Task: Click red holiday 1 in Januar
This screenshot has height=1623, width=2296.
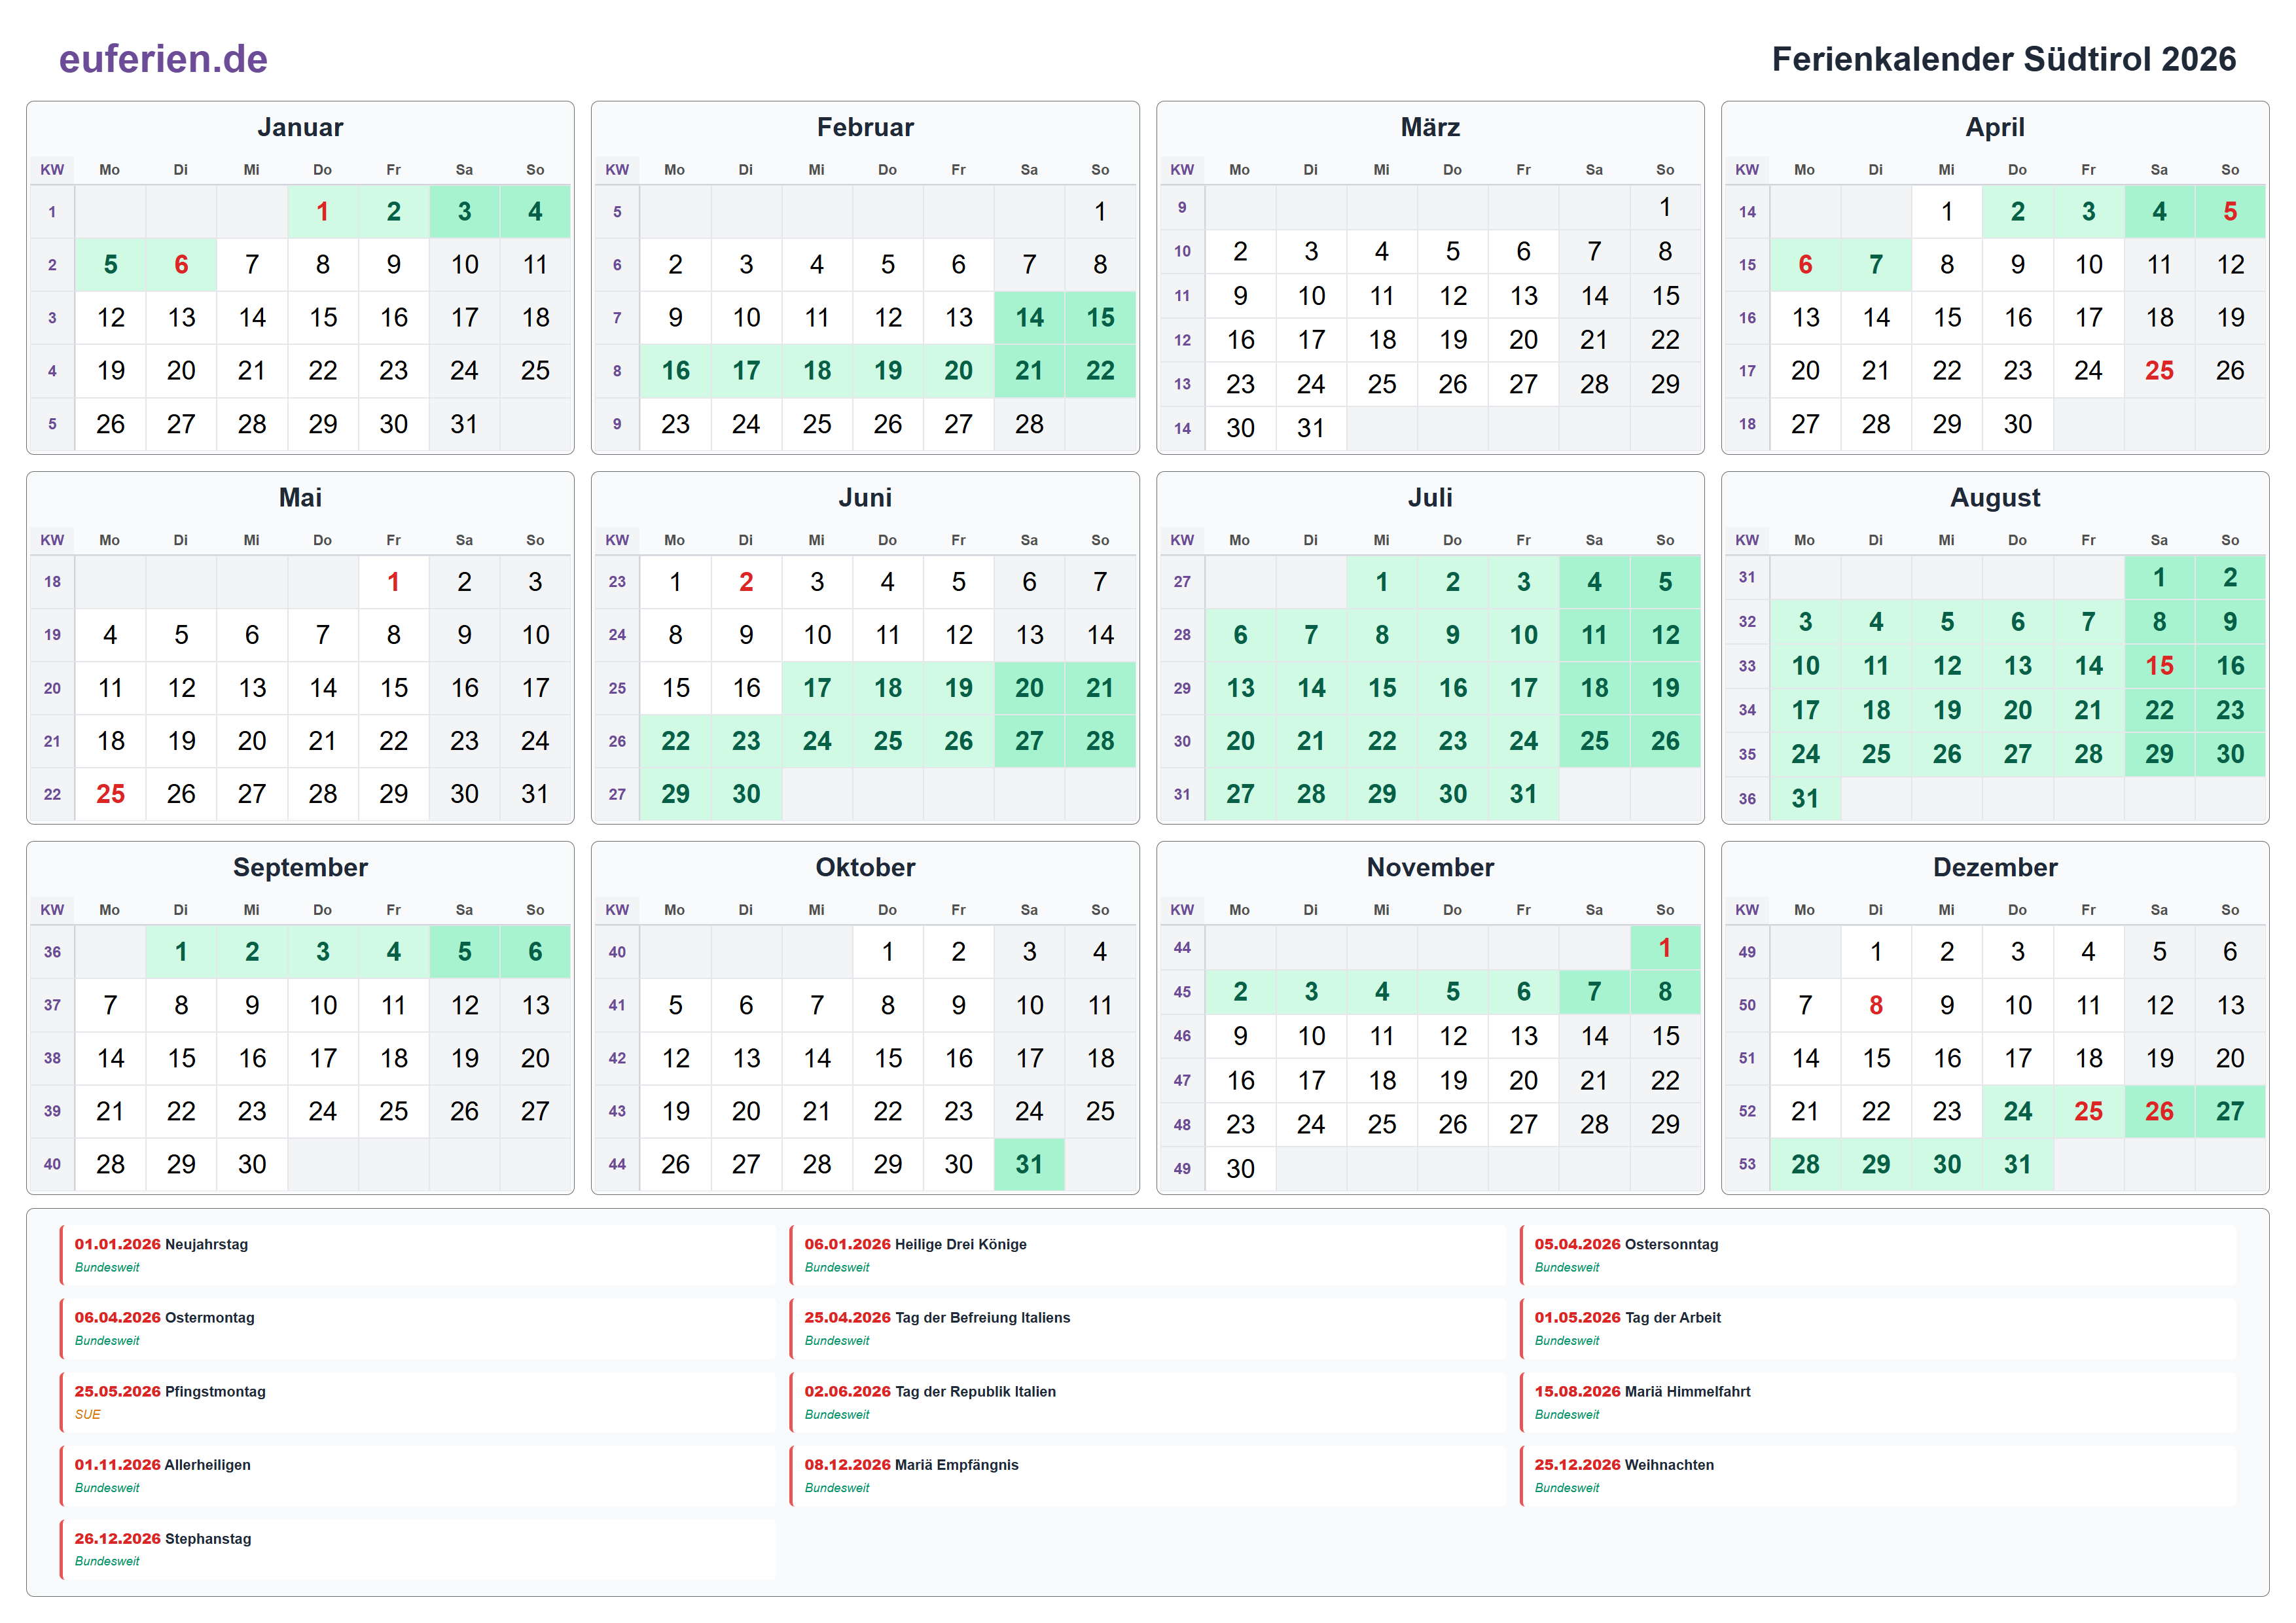Action: (322, 211)
